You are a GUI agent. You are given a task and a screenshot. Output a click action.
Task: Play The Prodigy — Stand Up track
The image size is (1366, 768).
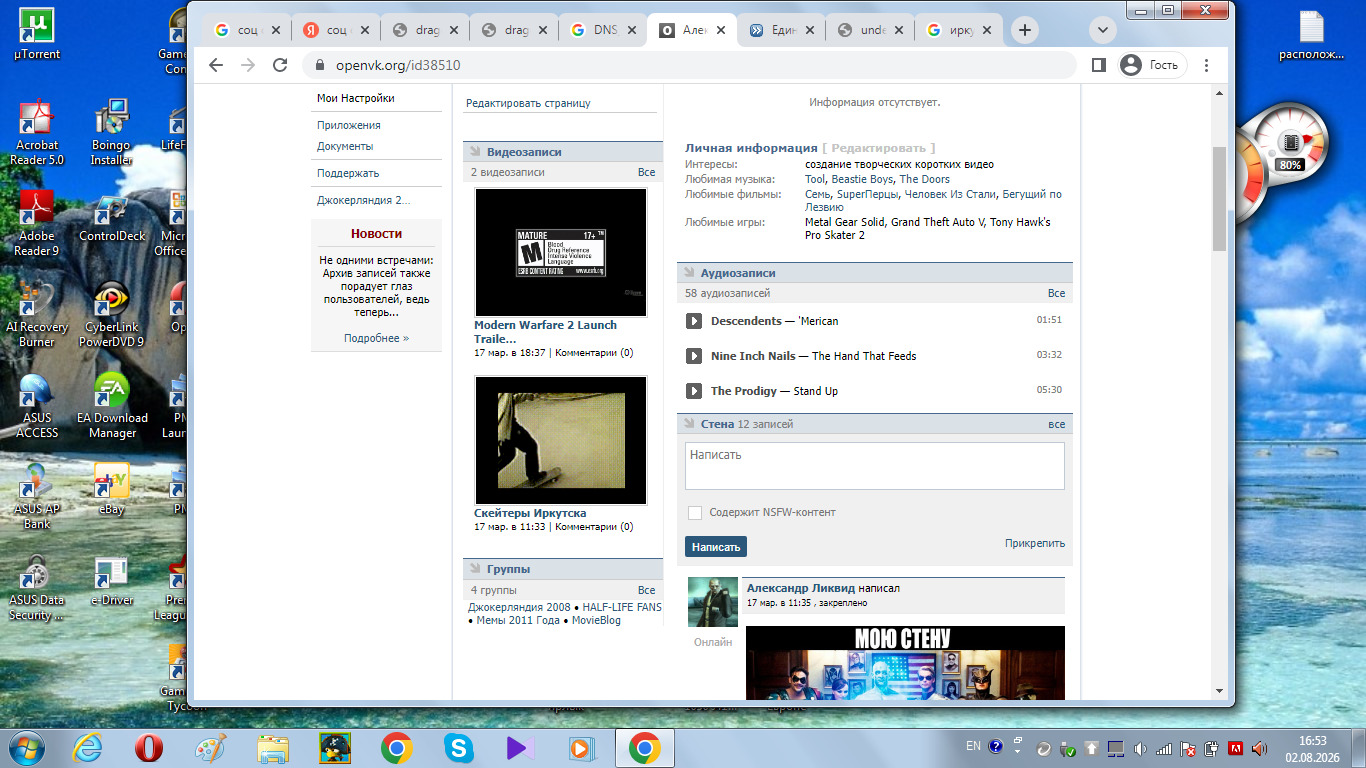point(694,391)
